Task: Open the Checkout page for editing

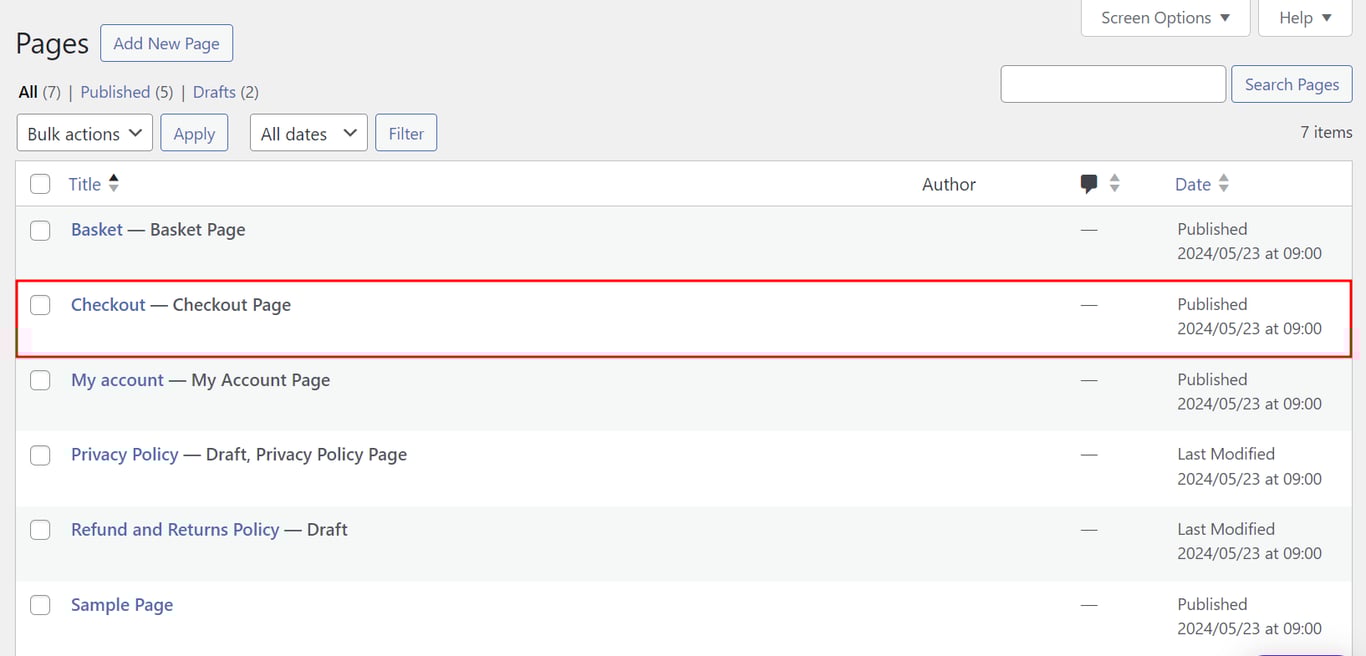Action: pos(108,304)
